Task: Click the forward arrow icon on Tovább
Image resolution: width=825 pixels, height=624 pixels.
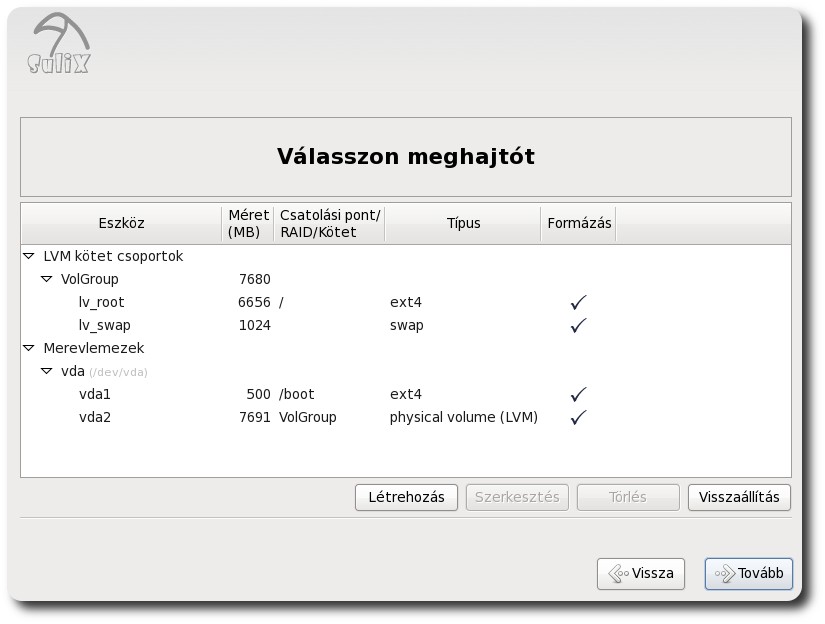Action: pos(725,573)
